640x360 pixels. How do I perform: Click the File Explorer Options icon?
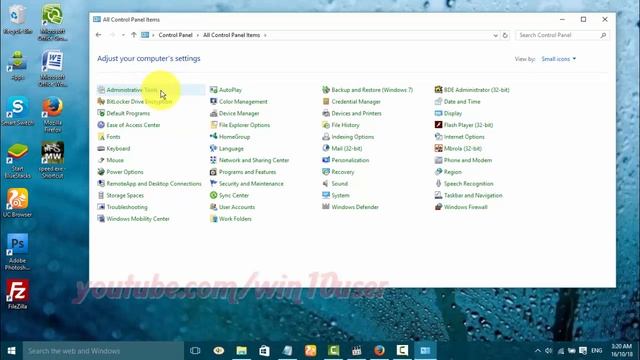point(213,125)
